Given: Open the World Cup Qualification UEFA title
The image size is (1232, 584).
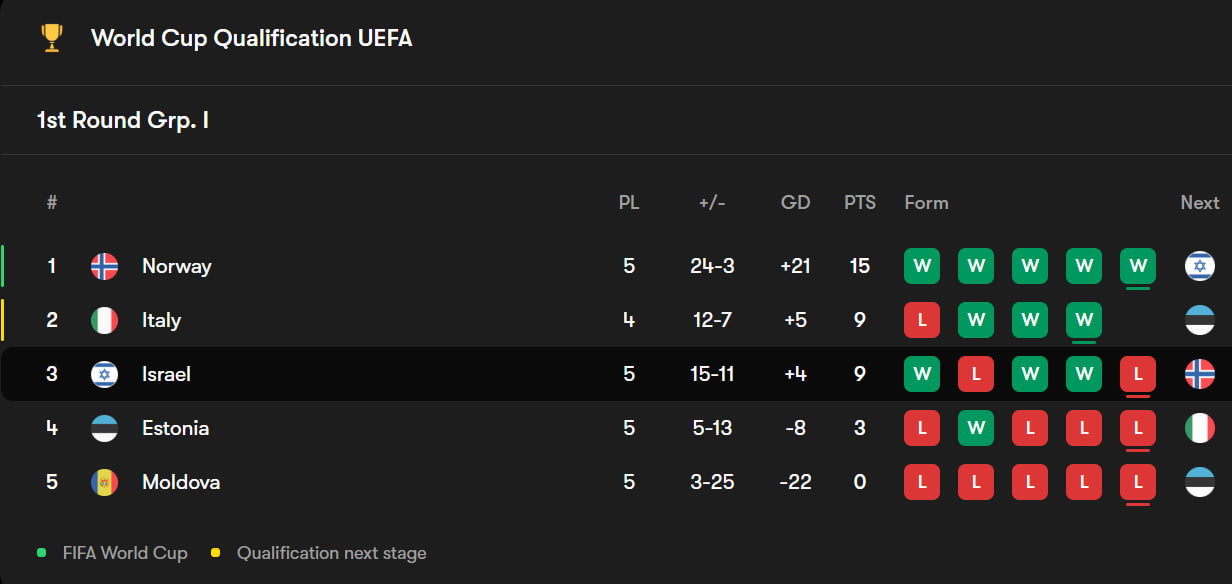Looking at the screenshot, I should [251, 38].
